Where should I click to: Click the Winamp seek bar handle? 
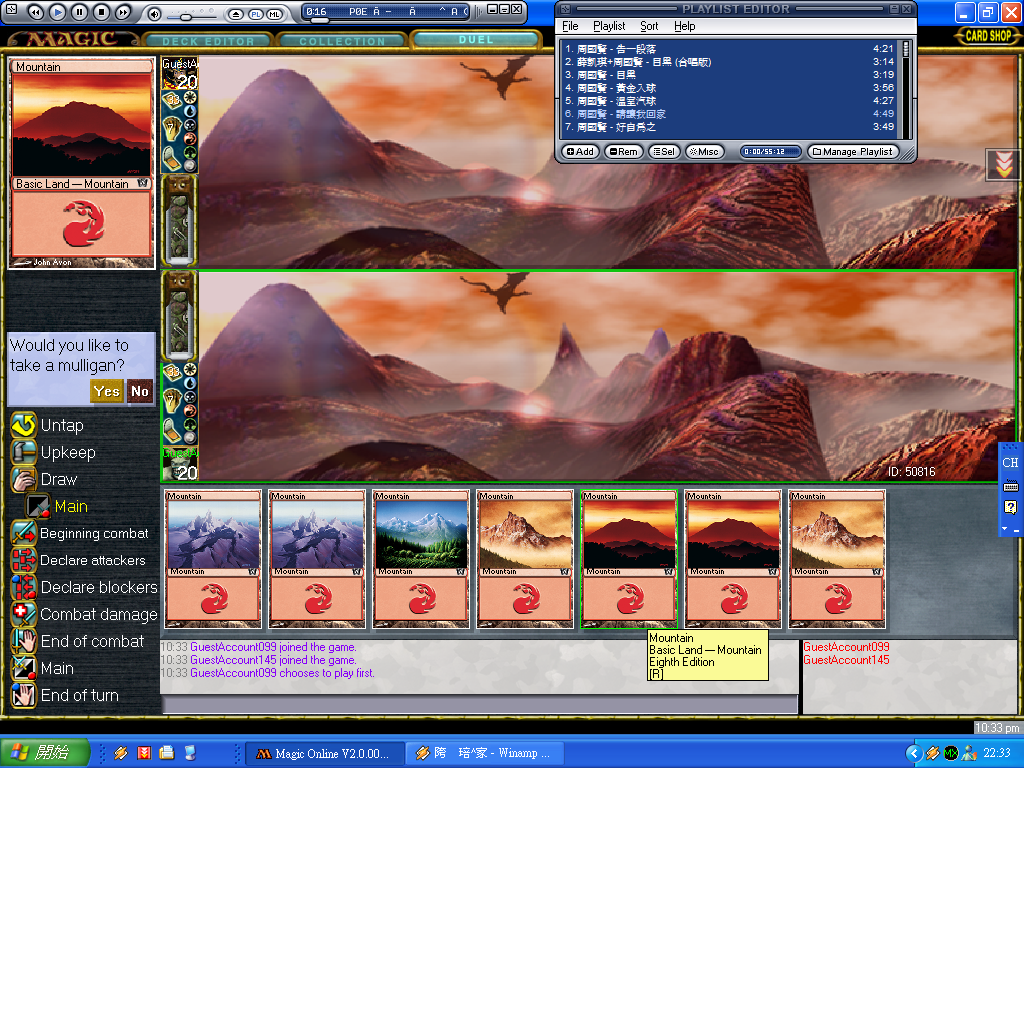click(319, 20)
